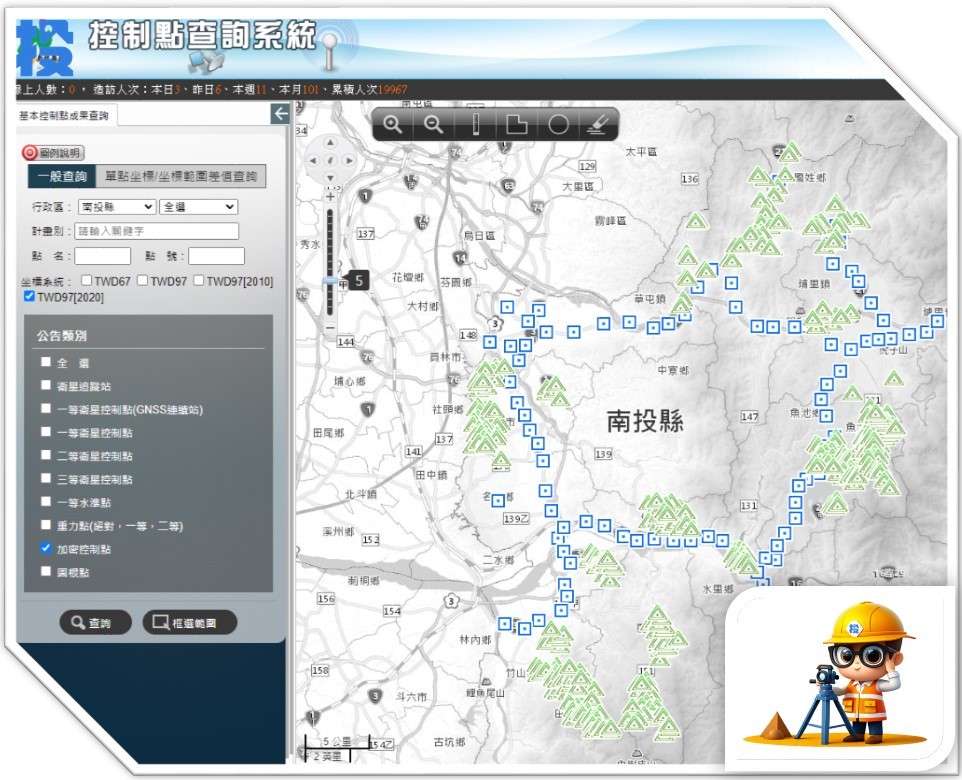
Task: Activate the ruler distance measurement tool
Action: tap(475, 125)
